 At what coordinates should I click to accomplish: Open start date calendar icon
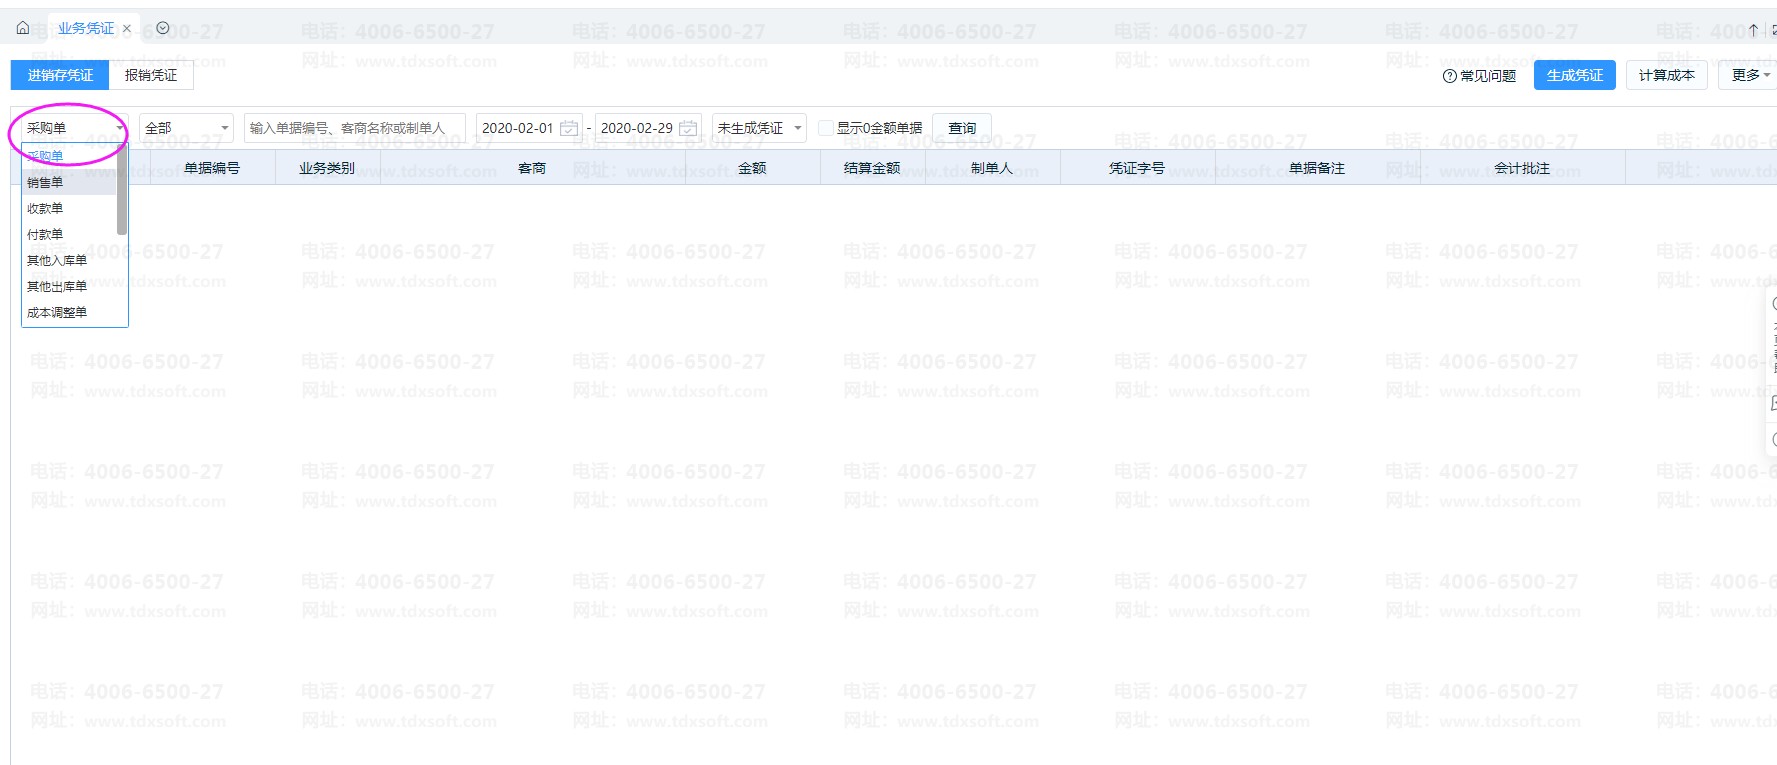(x=569, y=128)
